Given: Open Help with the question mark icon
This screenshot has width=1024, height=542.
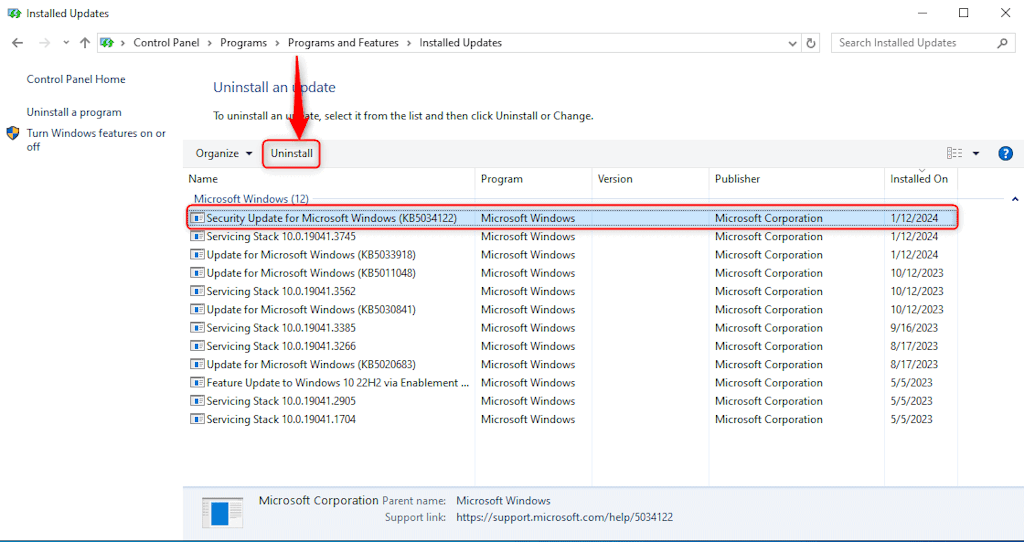Looking at the screenshot, I should coord(1006,153).
